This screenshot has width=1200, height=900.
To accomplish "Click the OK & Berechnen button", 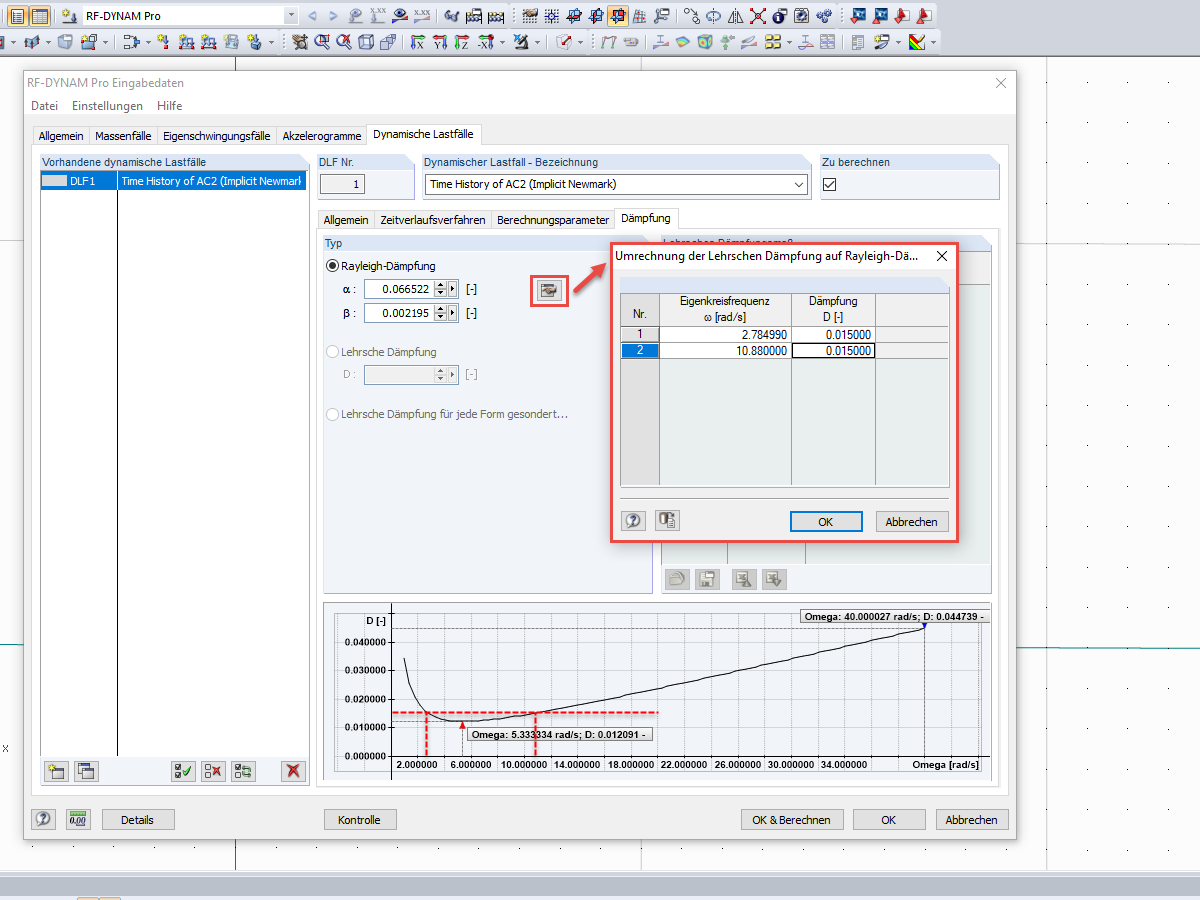I will point(792,819).
